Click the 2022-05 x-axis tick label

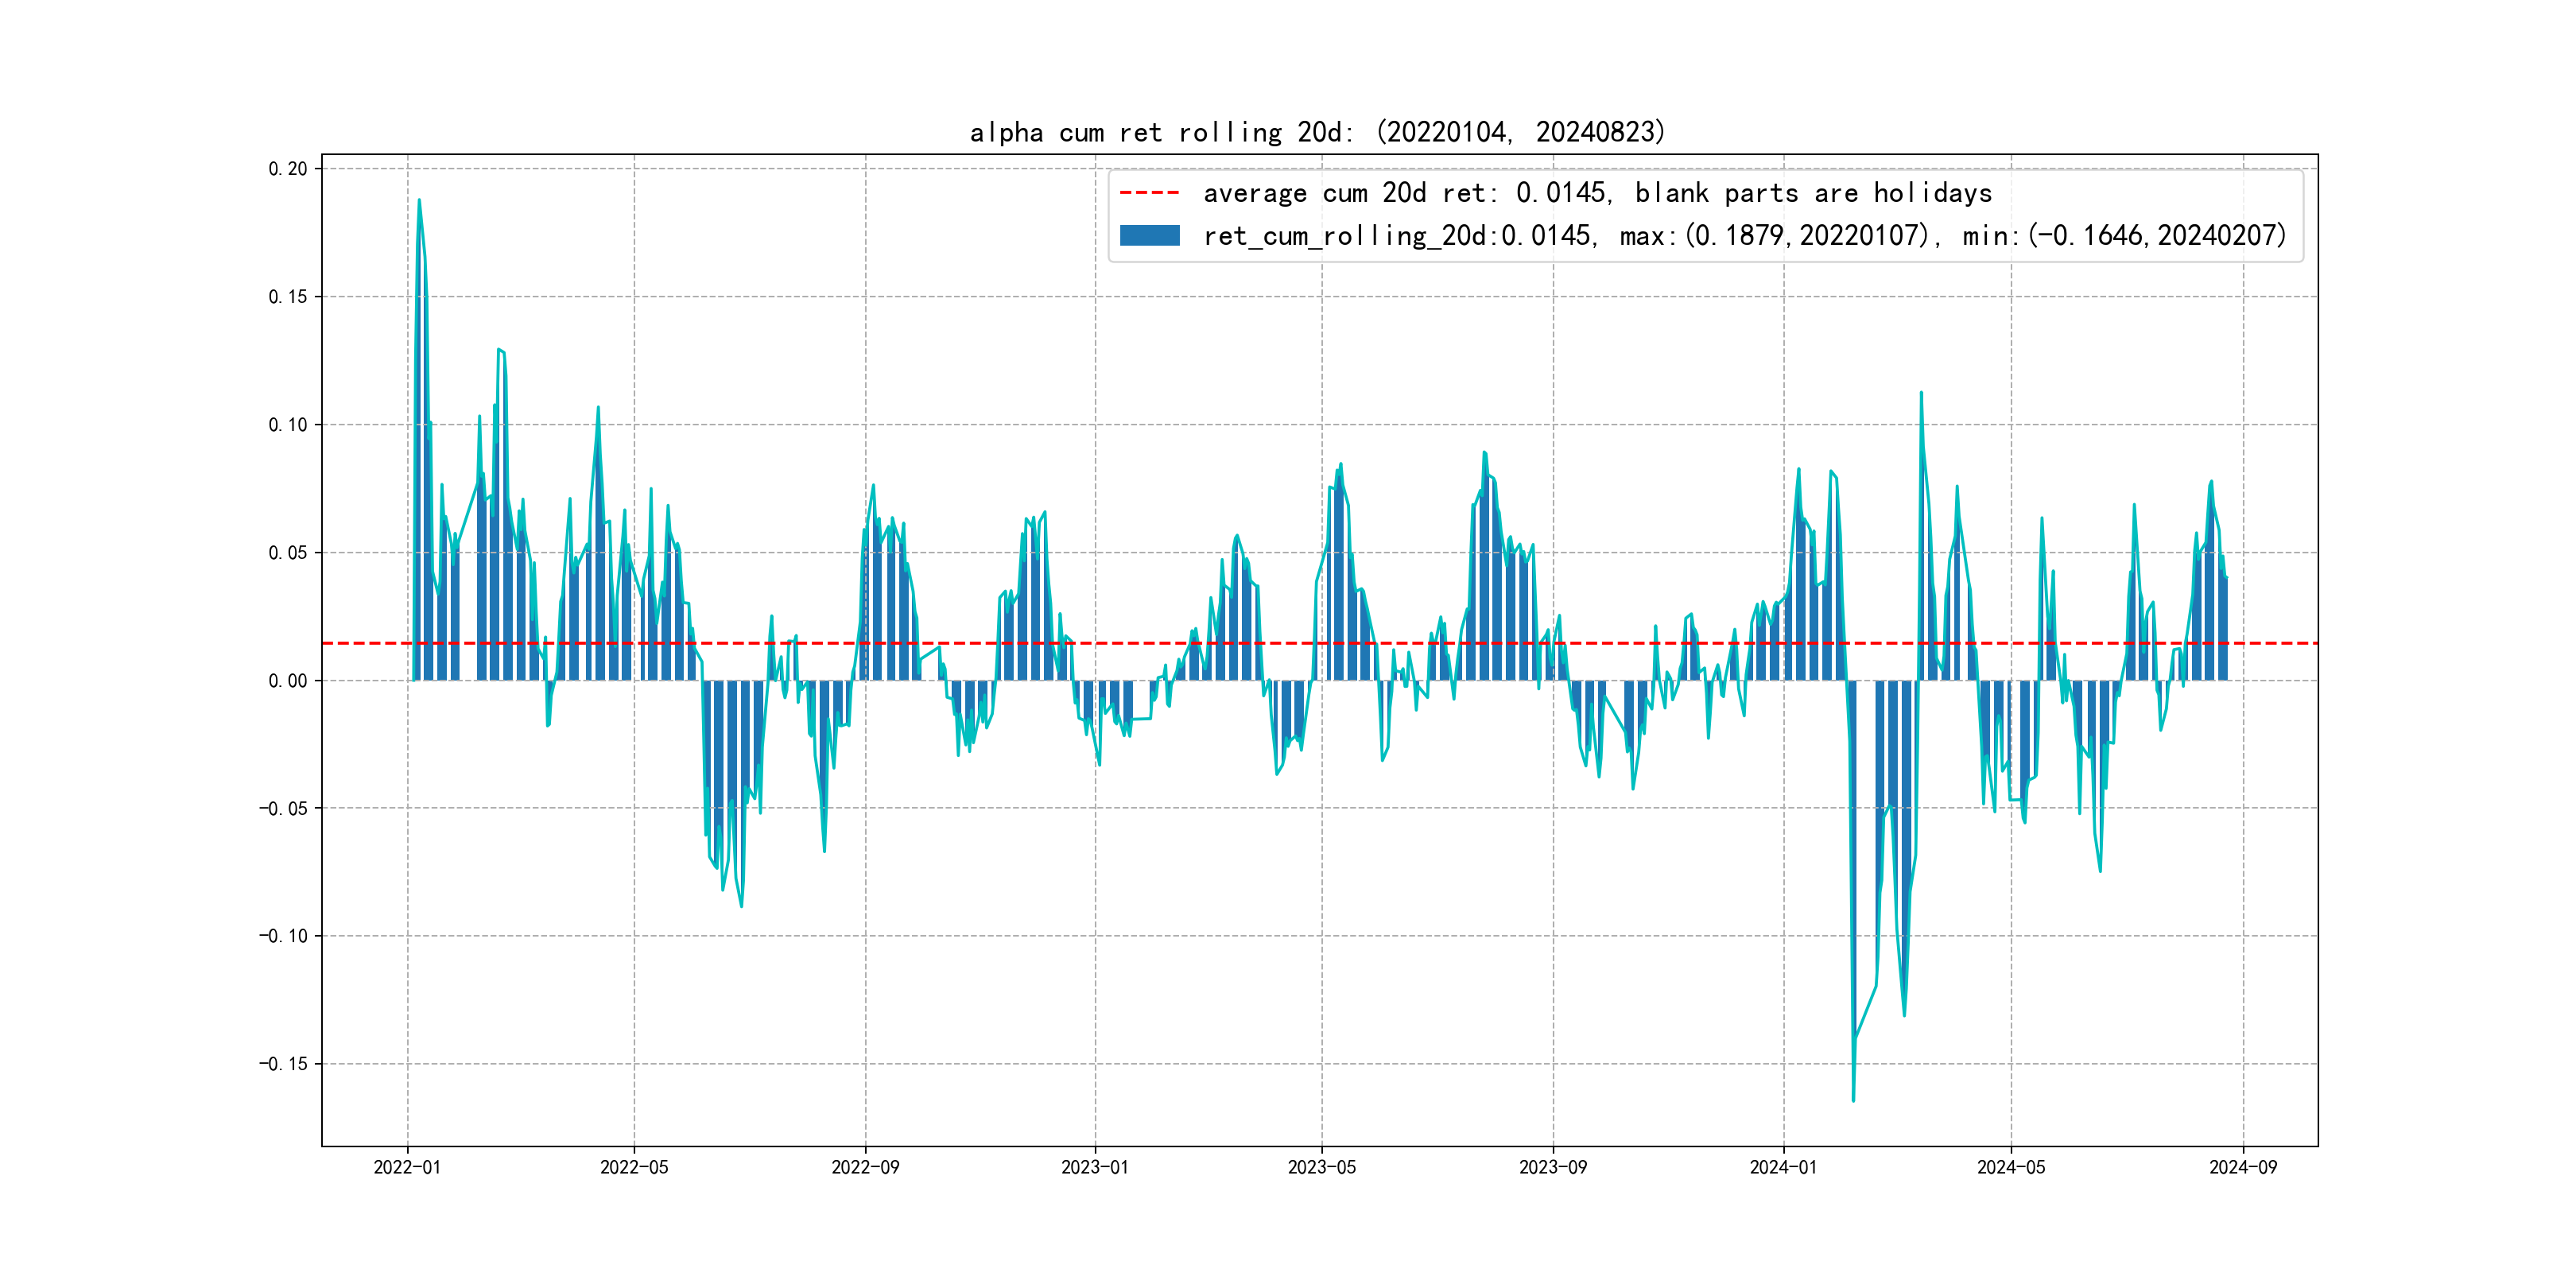tap(634, 1167)
